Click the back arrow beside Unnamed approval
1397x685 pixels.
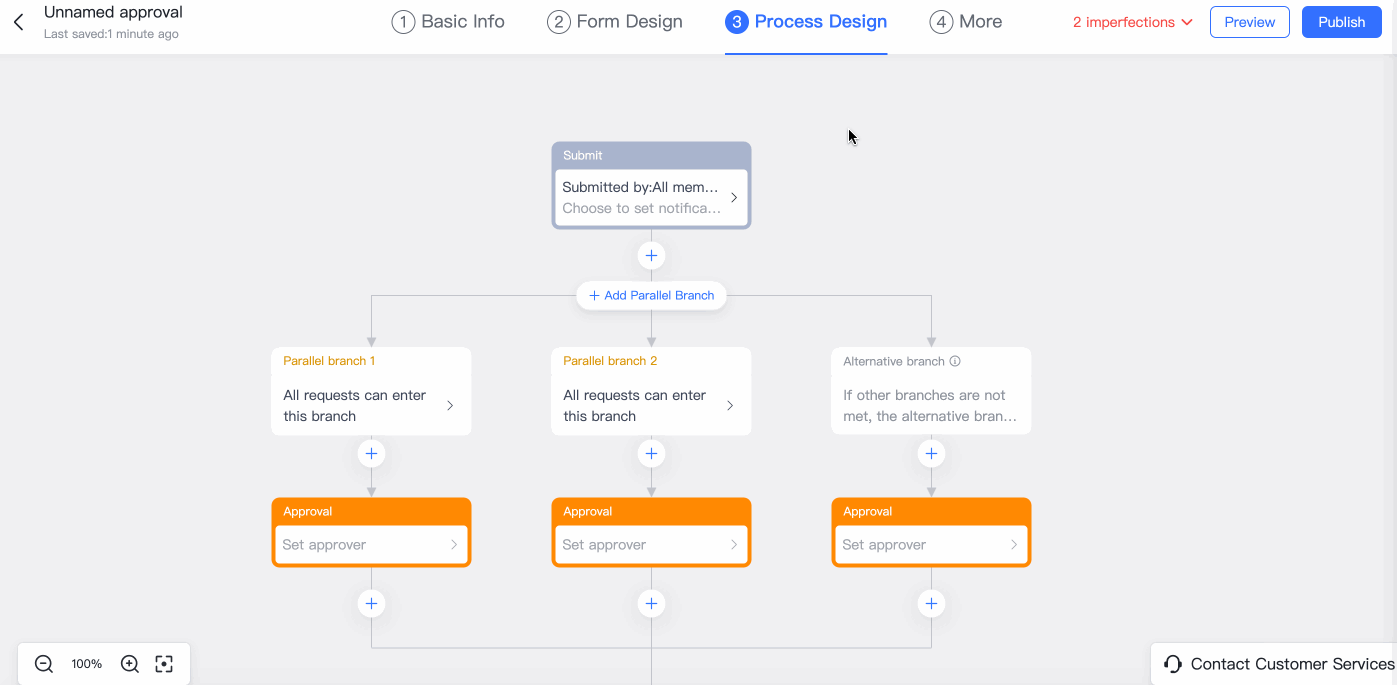point(17,21)
